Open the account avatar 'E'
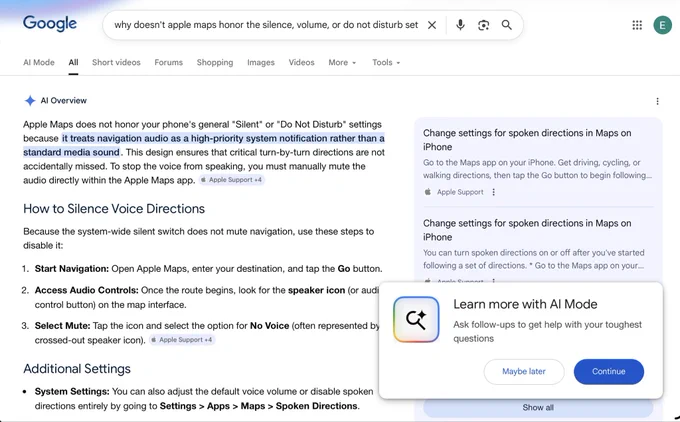This screenshot has height=422, width=680. point(662,25)
